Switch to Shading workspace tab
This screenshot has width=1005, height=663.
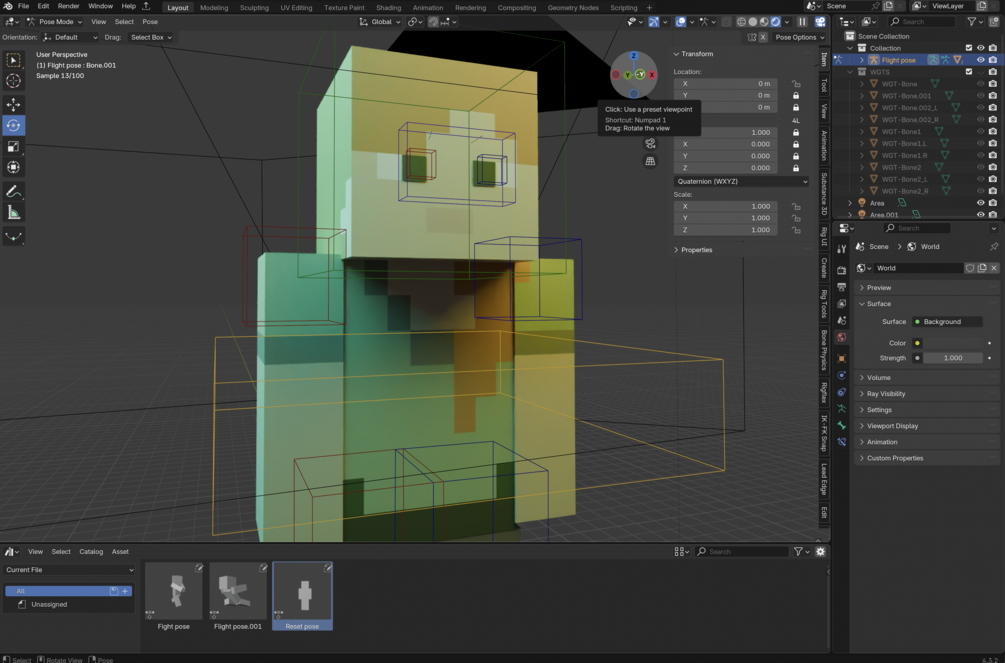pos(388,8)
